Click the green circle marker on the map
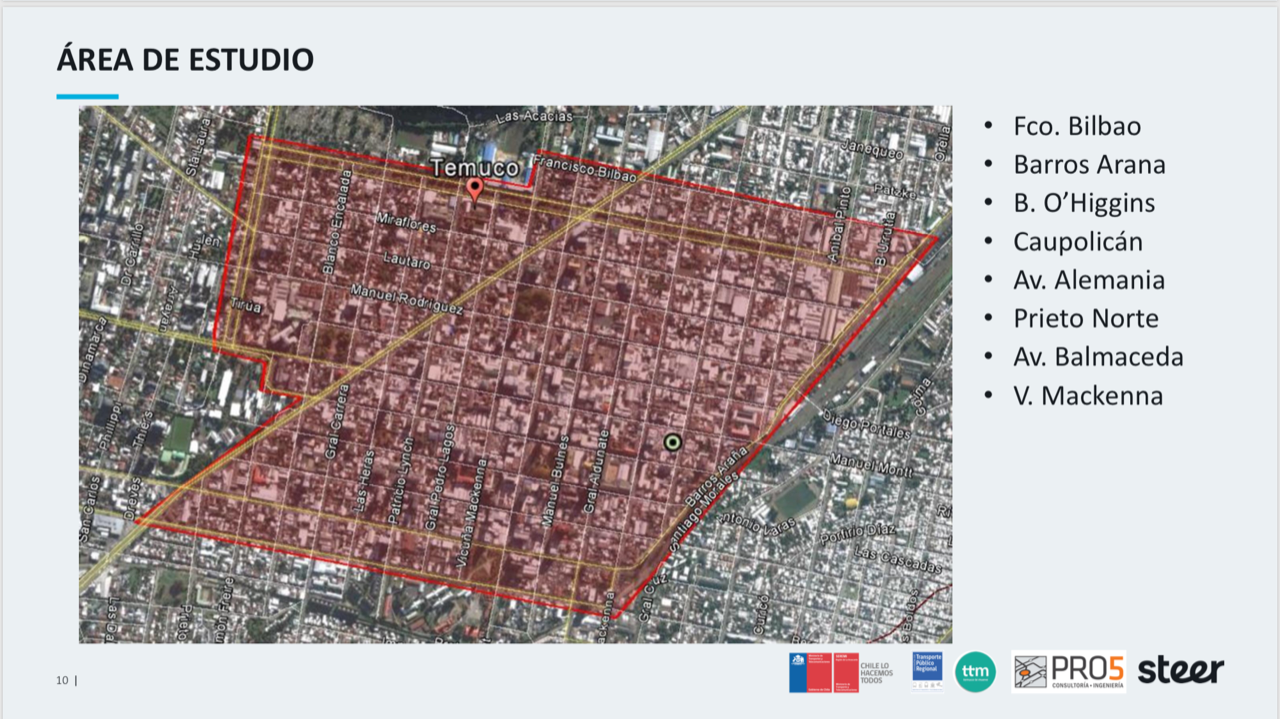Screen dimensions: 1280x719 [x=671, y=440]
